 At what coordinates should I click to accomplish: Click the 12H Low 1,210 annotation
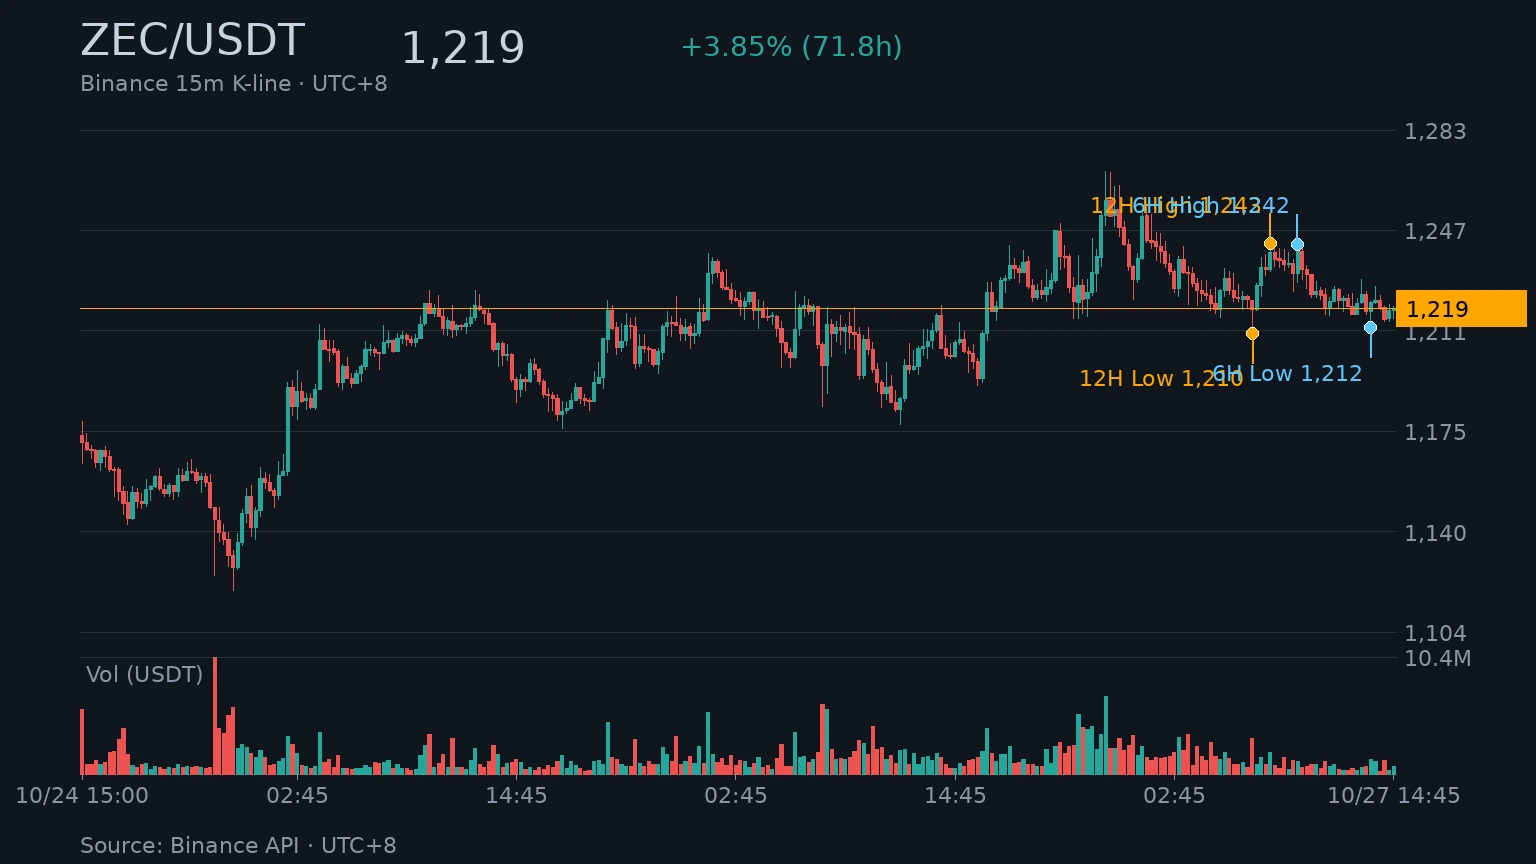pos(1161,379)
